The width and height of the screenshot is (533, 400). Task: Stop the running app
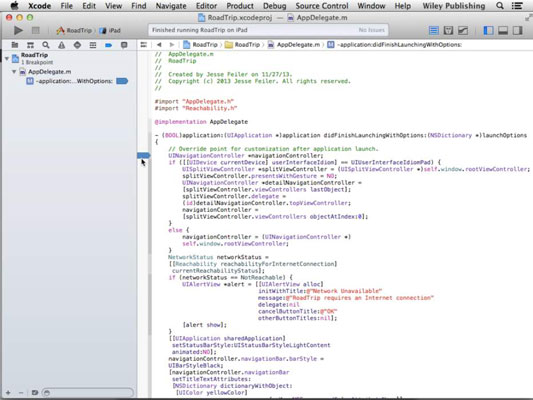pyautogui.click(x=35, y=31)
